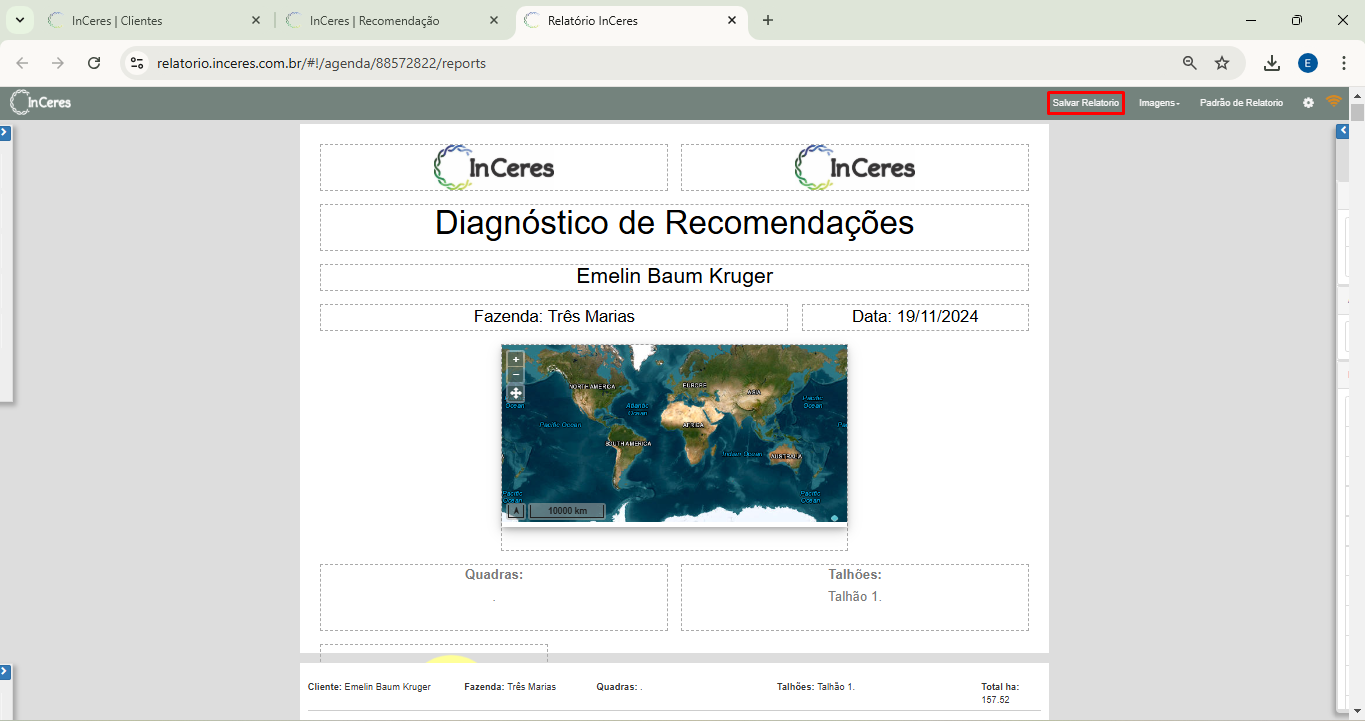The image size is (1365, 721).
Task: Select the Relatório InCeres tab
Action: [632, 20]
